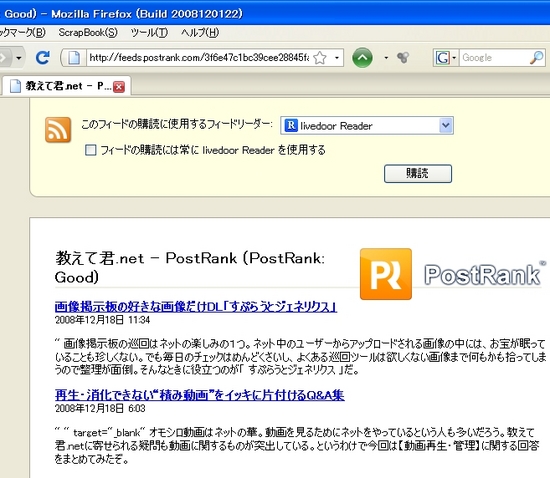Click the date 2008年12月18日 11:34
Viewport: 550px width, 478px height.
pyautogui.click(x=102, y=320)
